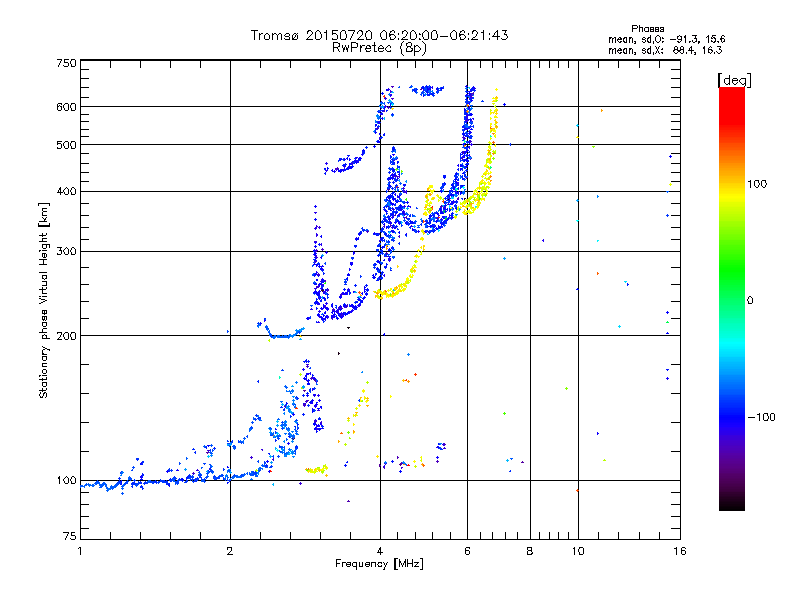Click the x-axis label '6'
Screen dimensions: 800x600
coord(467,551)
